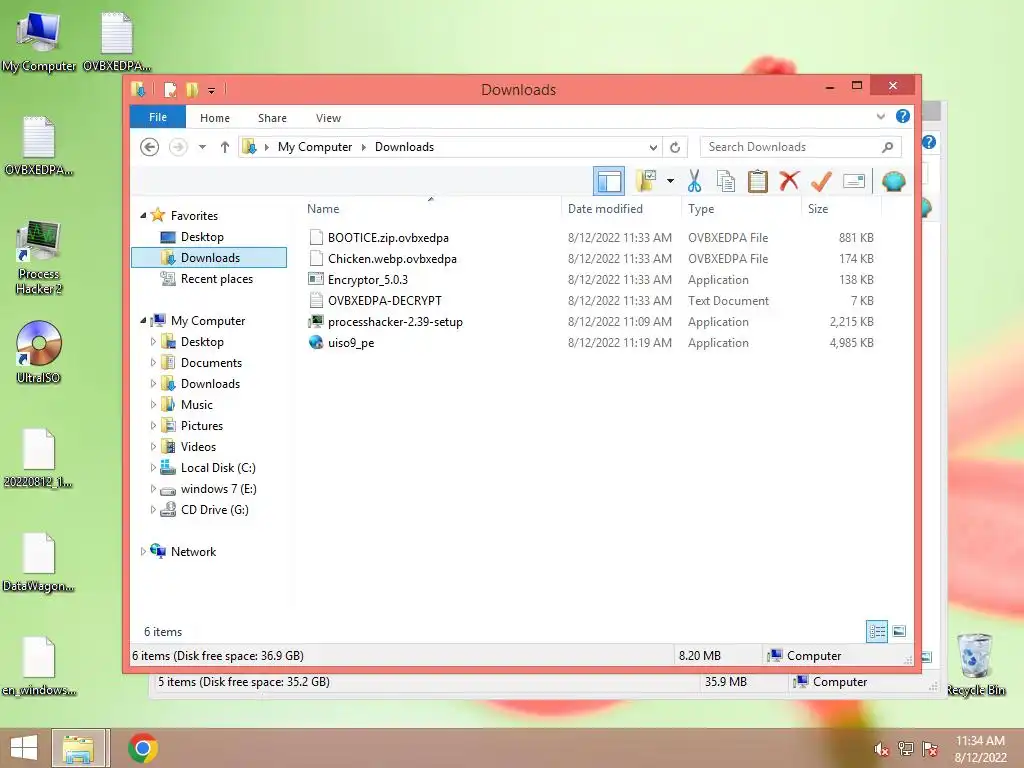Viewport: 1024px width, 768px height.
Task: Click the quick access Properties icon in title bar
Action: pos(170,89)
